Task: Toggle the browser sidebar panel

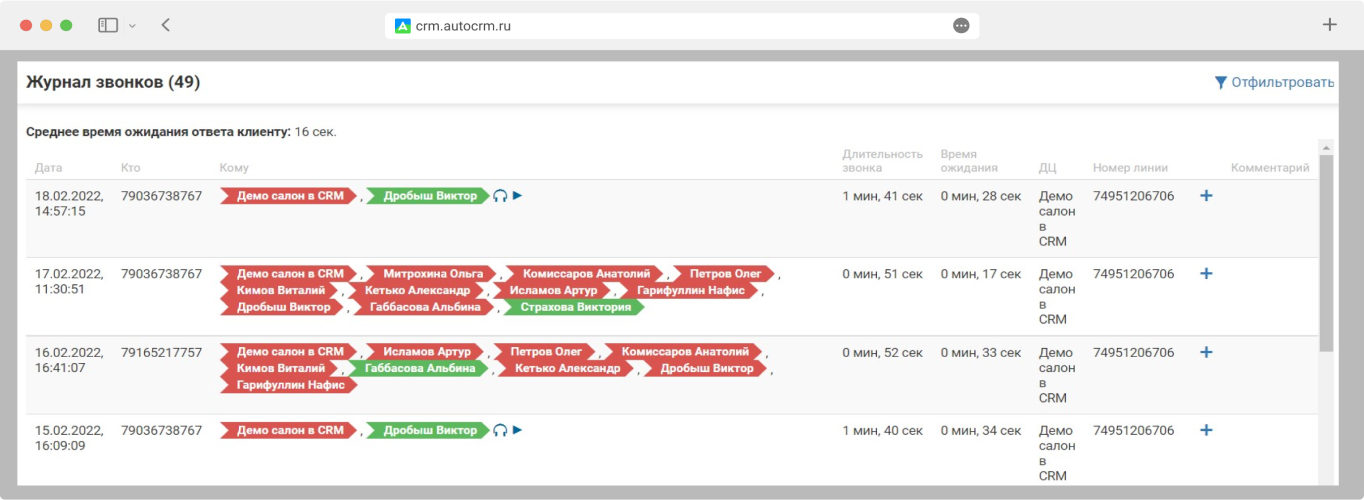Action: [x=108, y=25]
